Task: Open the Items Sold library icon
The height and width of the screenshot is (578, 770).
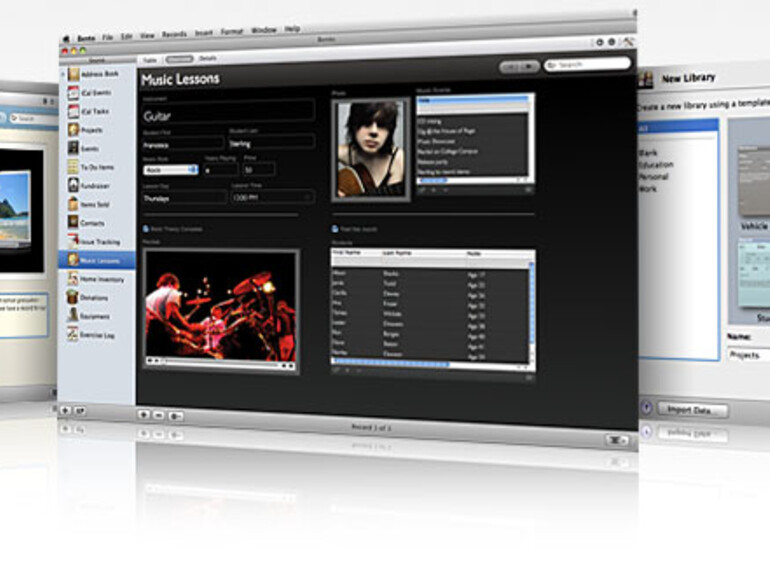Action: tap(73, 204)
